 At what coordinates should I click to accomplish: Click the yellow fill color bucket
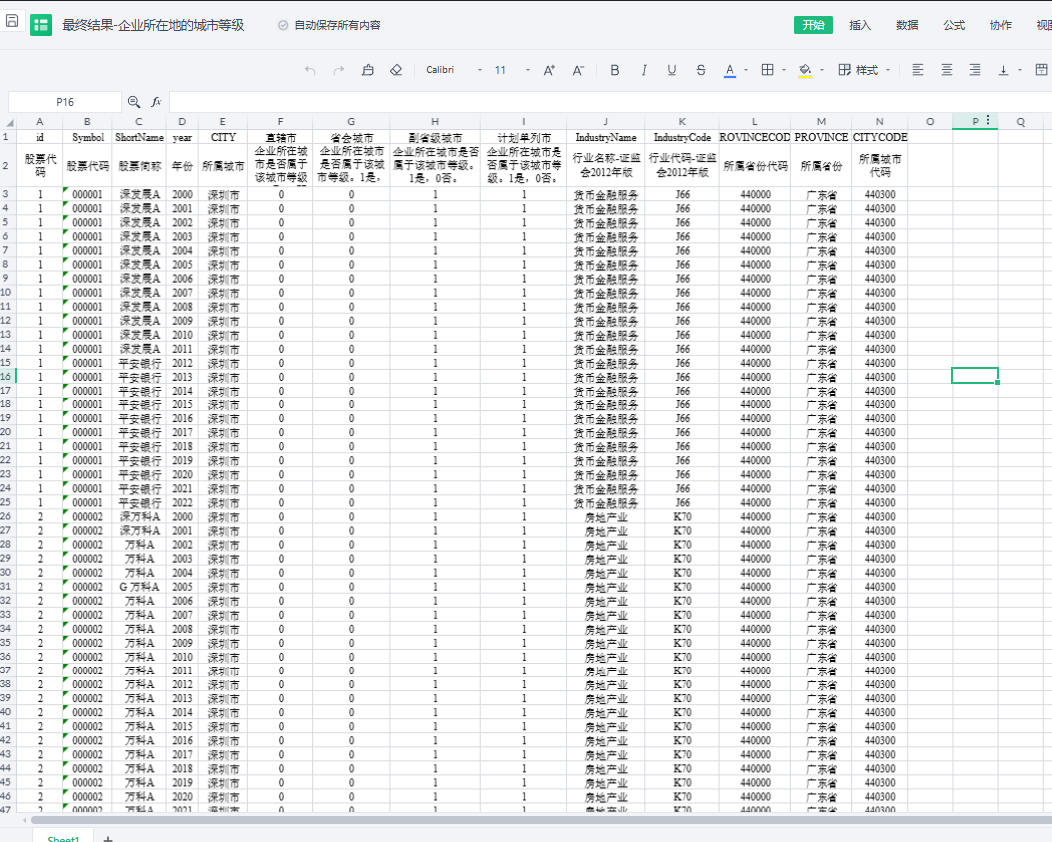tap(805, 70)
